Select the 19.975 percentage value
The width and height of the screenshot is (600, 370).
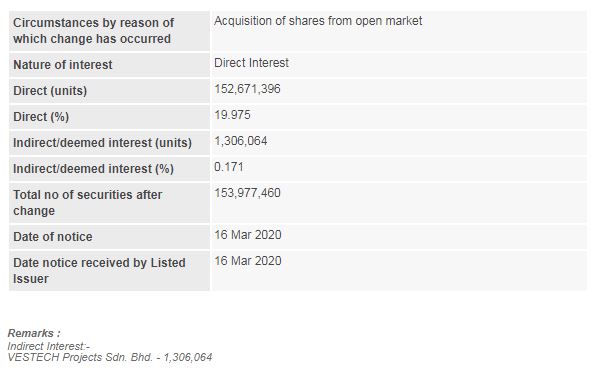tap(232, 115)
